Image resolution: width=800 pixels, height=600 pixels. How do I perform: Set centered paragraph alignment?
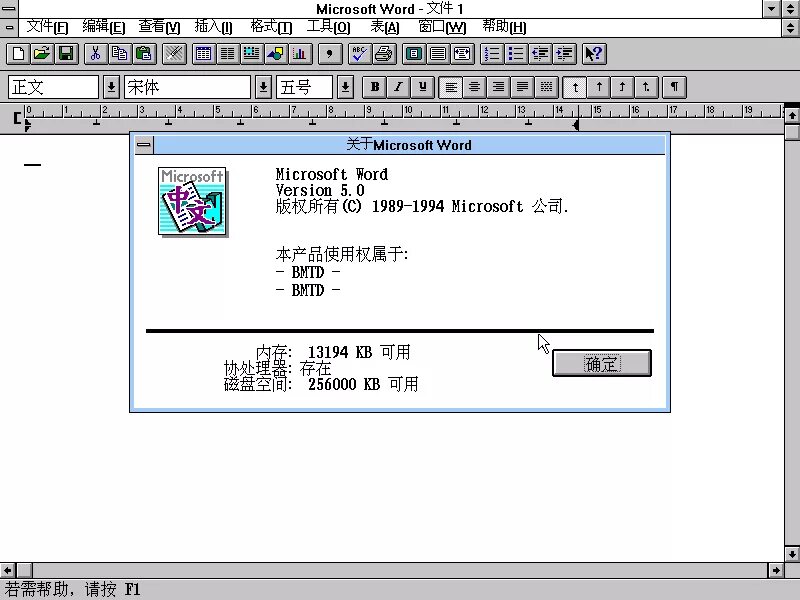pos(474,87)
